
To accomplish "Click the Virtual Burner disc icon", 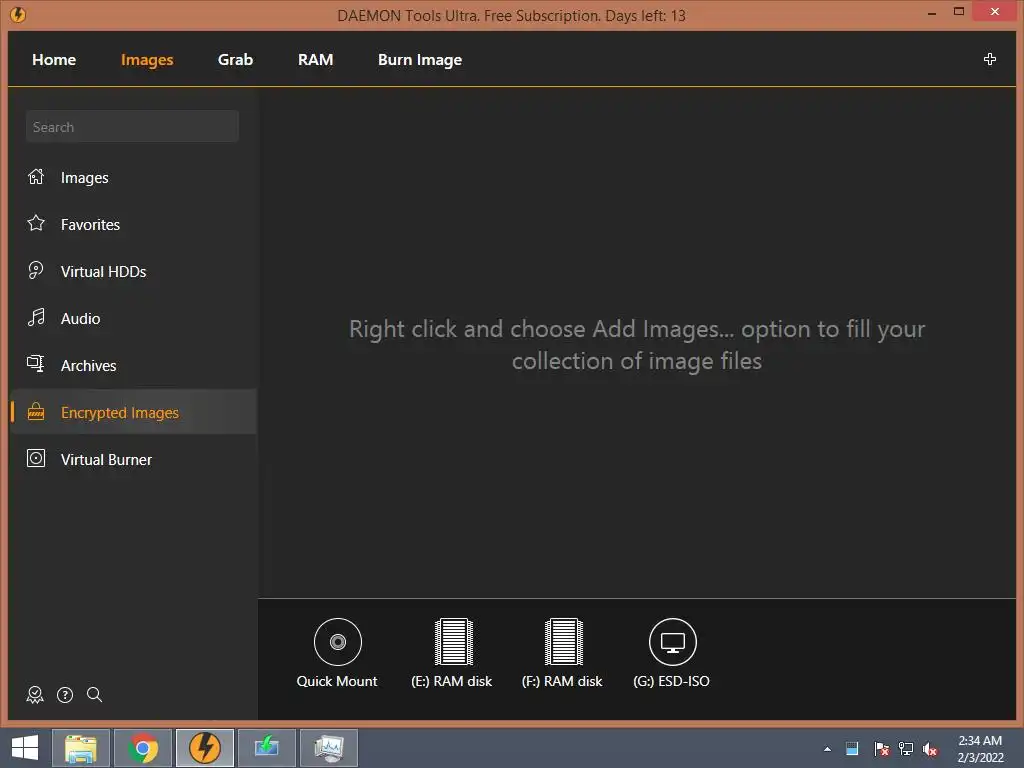I will point(36,458).
